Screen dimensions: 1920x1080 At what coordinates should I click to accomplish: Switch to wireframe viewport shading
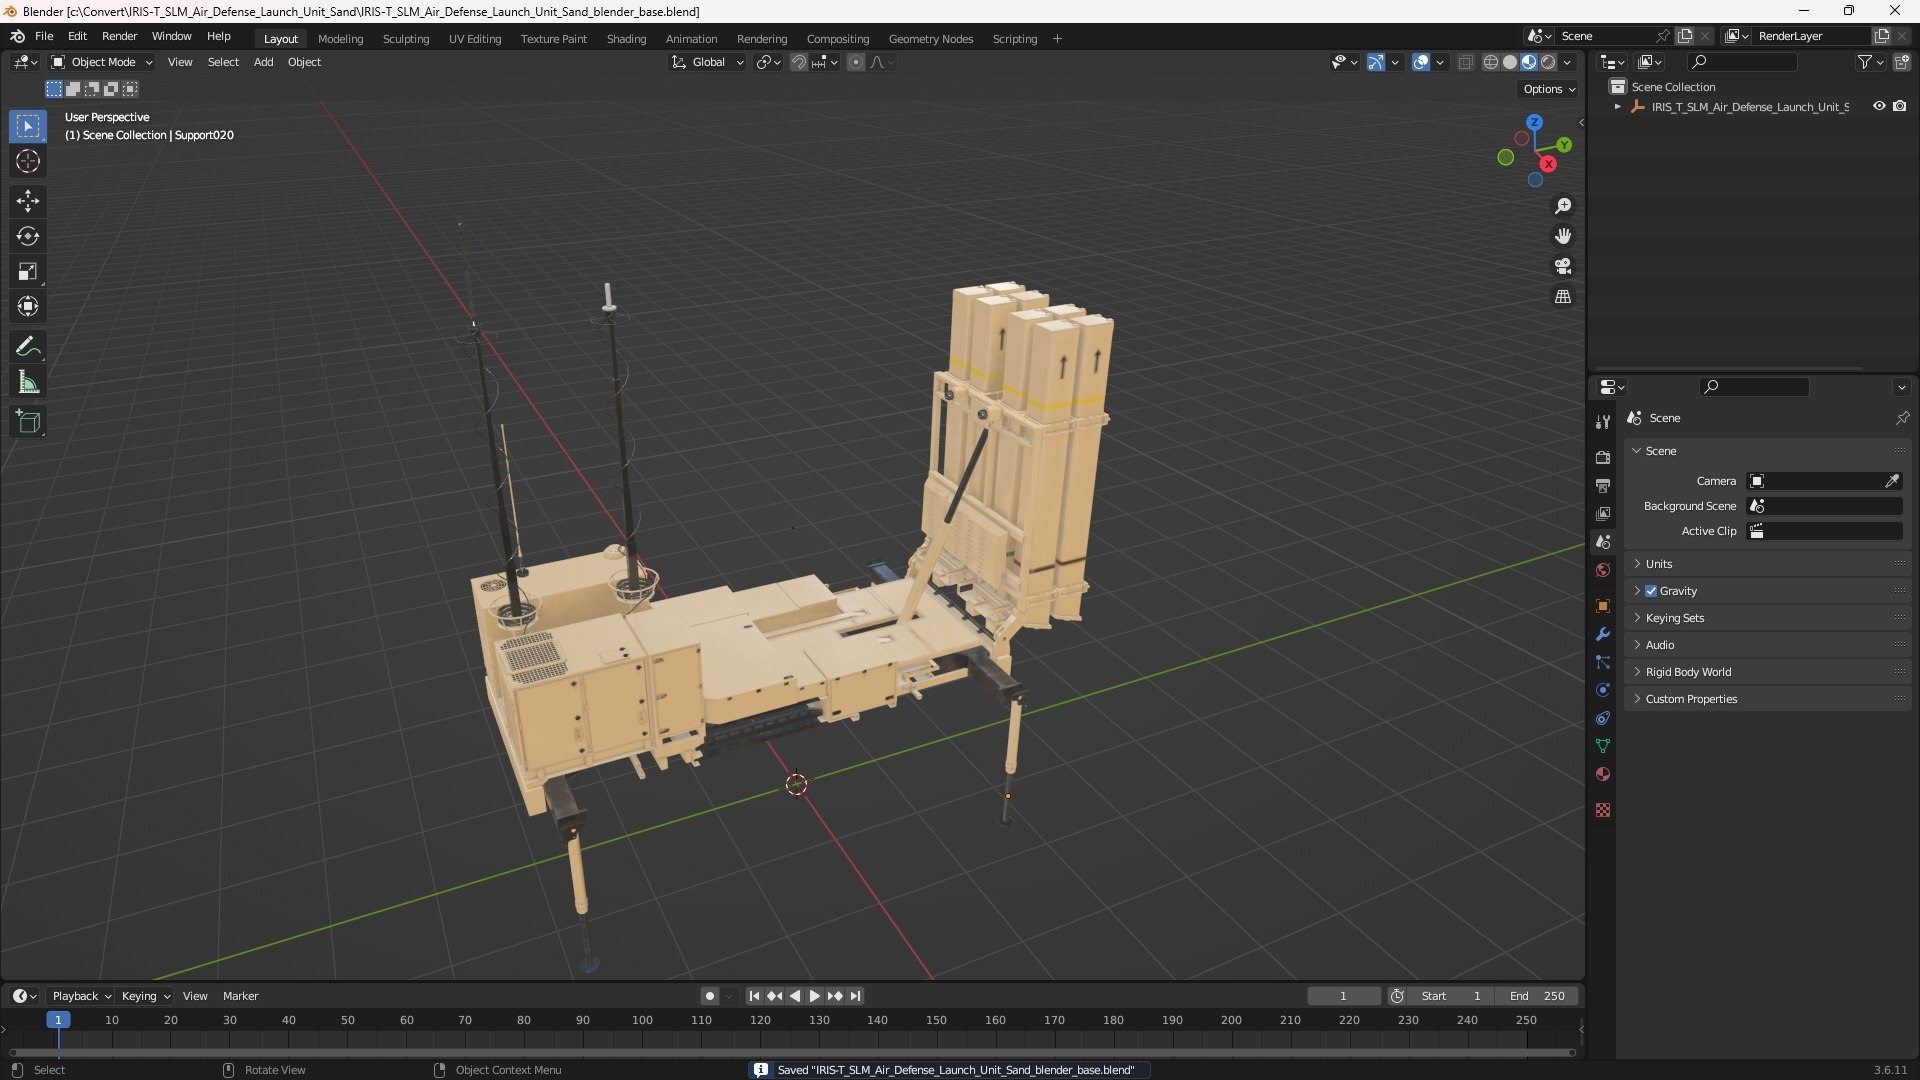tap(1491, 62)
